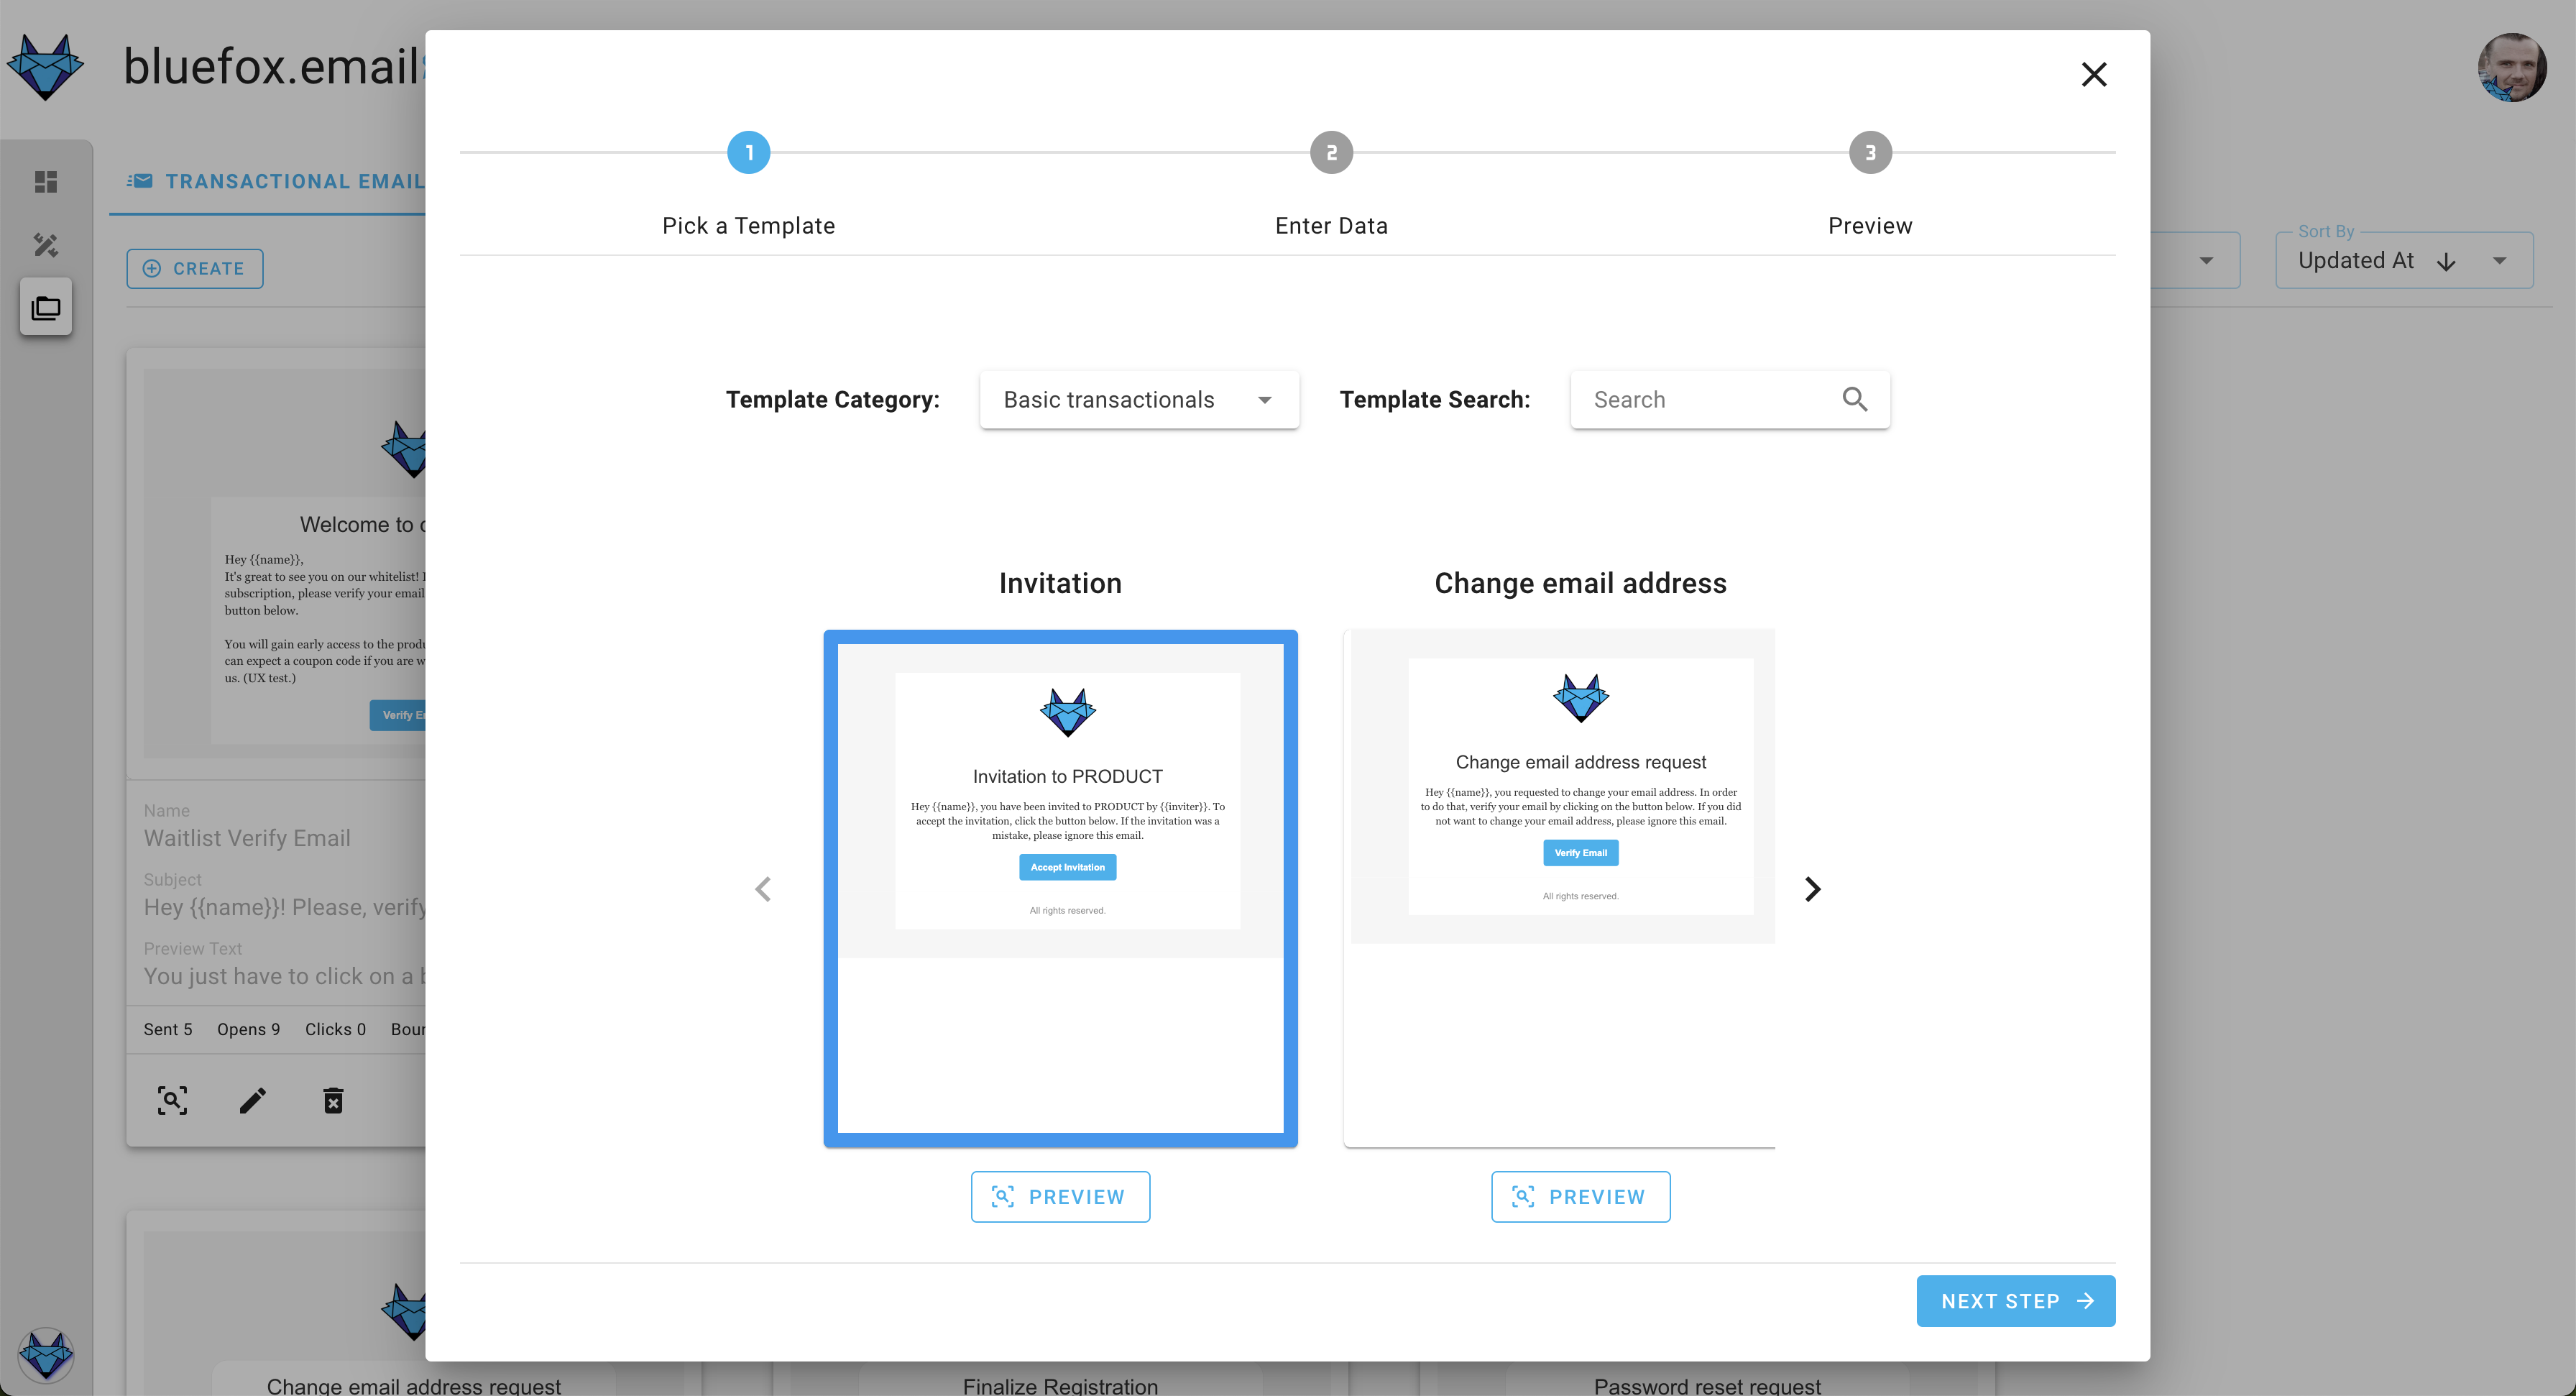Click the bluefox.email logo icon

coord(48,69)
